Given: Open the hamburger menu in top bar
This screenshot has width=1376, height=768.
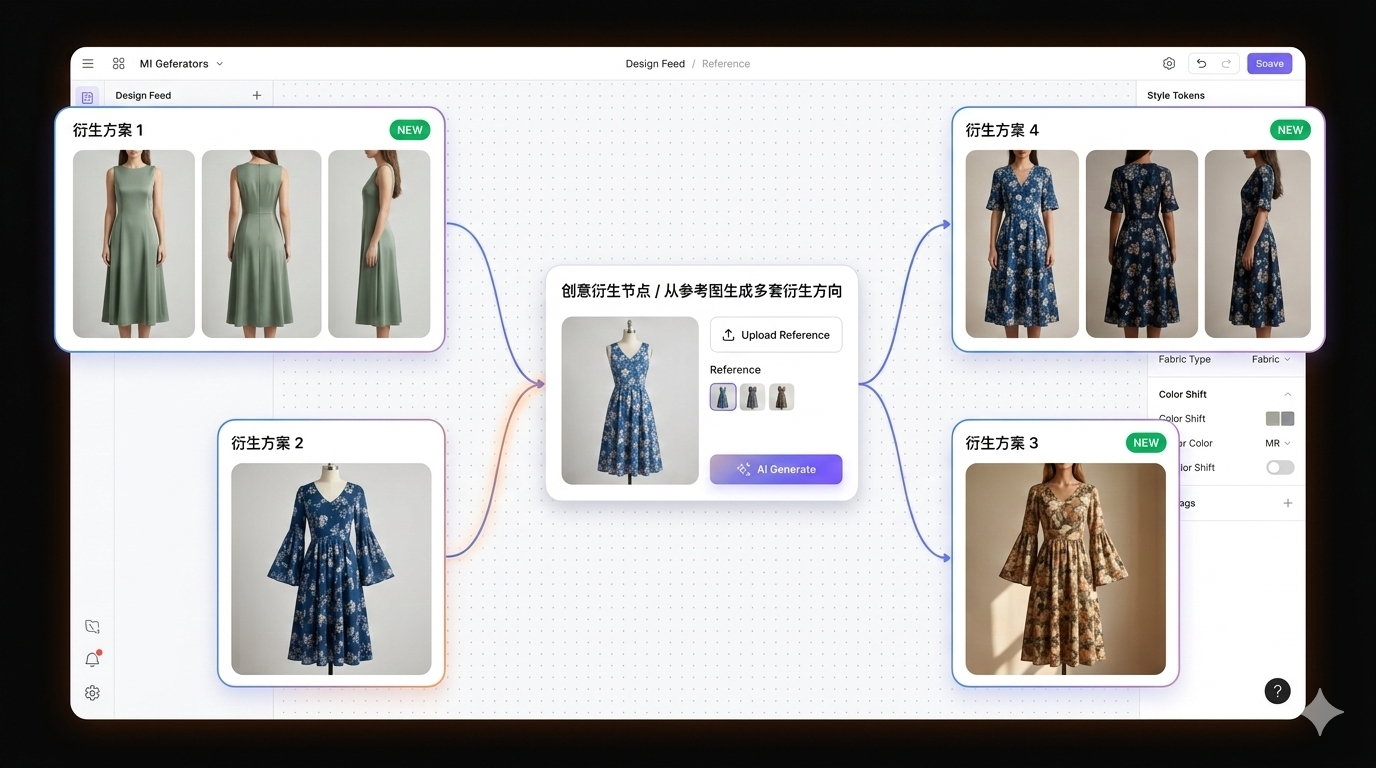Looking at the screenshot, I should click(88, 63).
